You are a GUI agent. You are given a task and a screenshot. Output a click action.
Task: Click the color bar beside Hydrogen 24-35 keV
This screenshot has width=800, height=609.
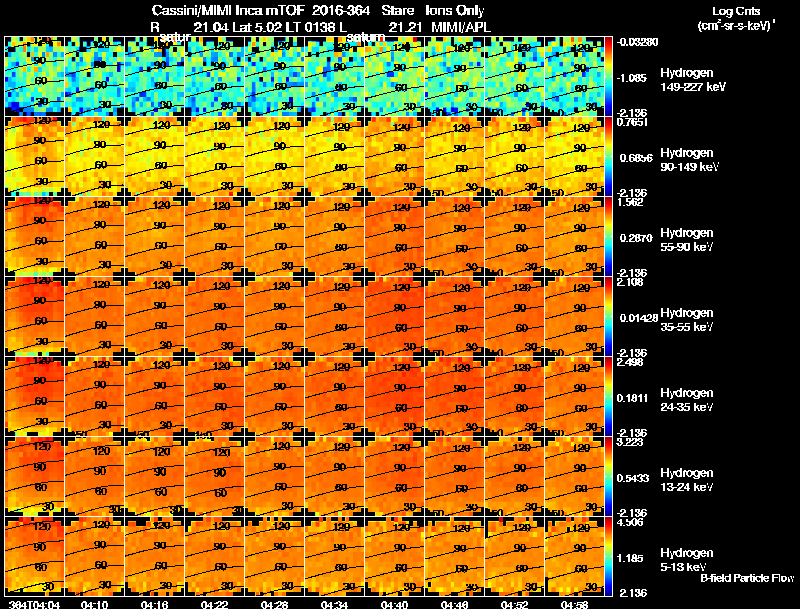[x=608, y=396]
